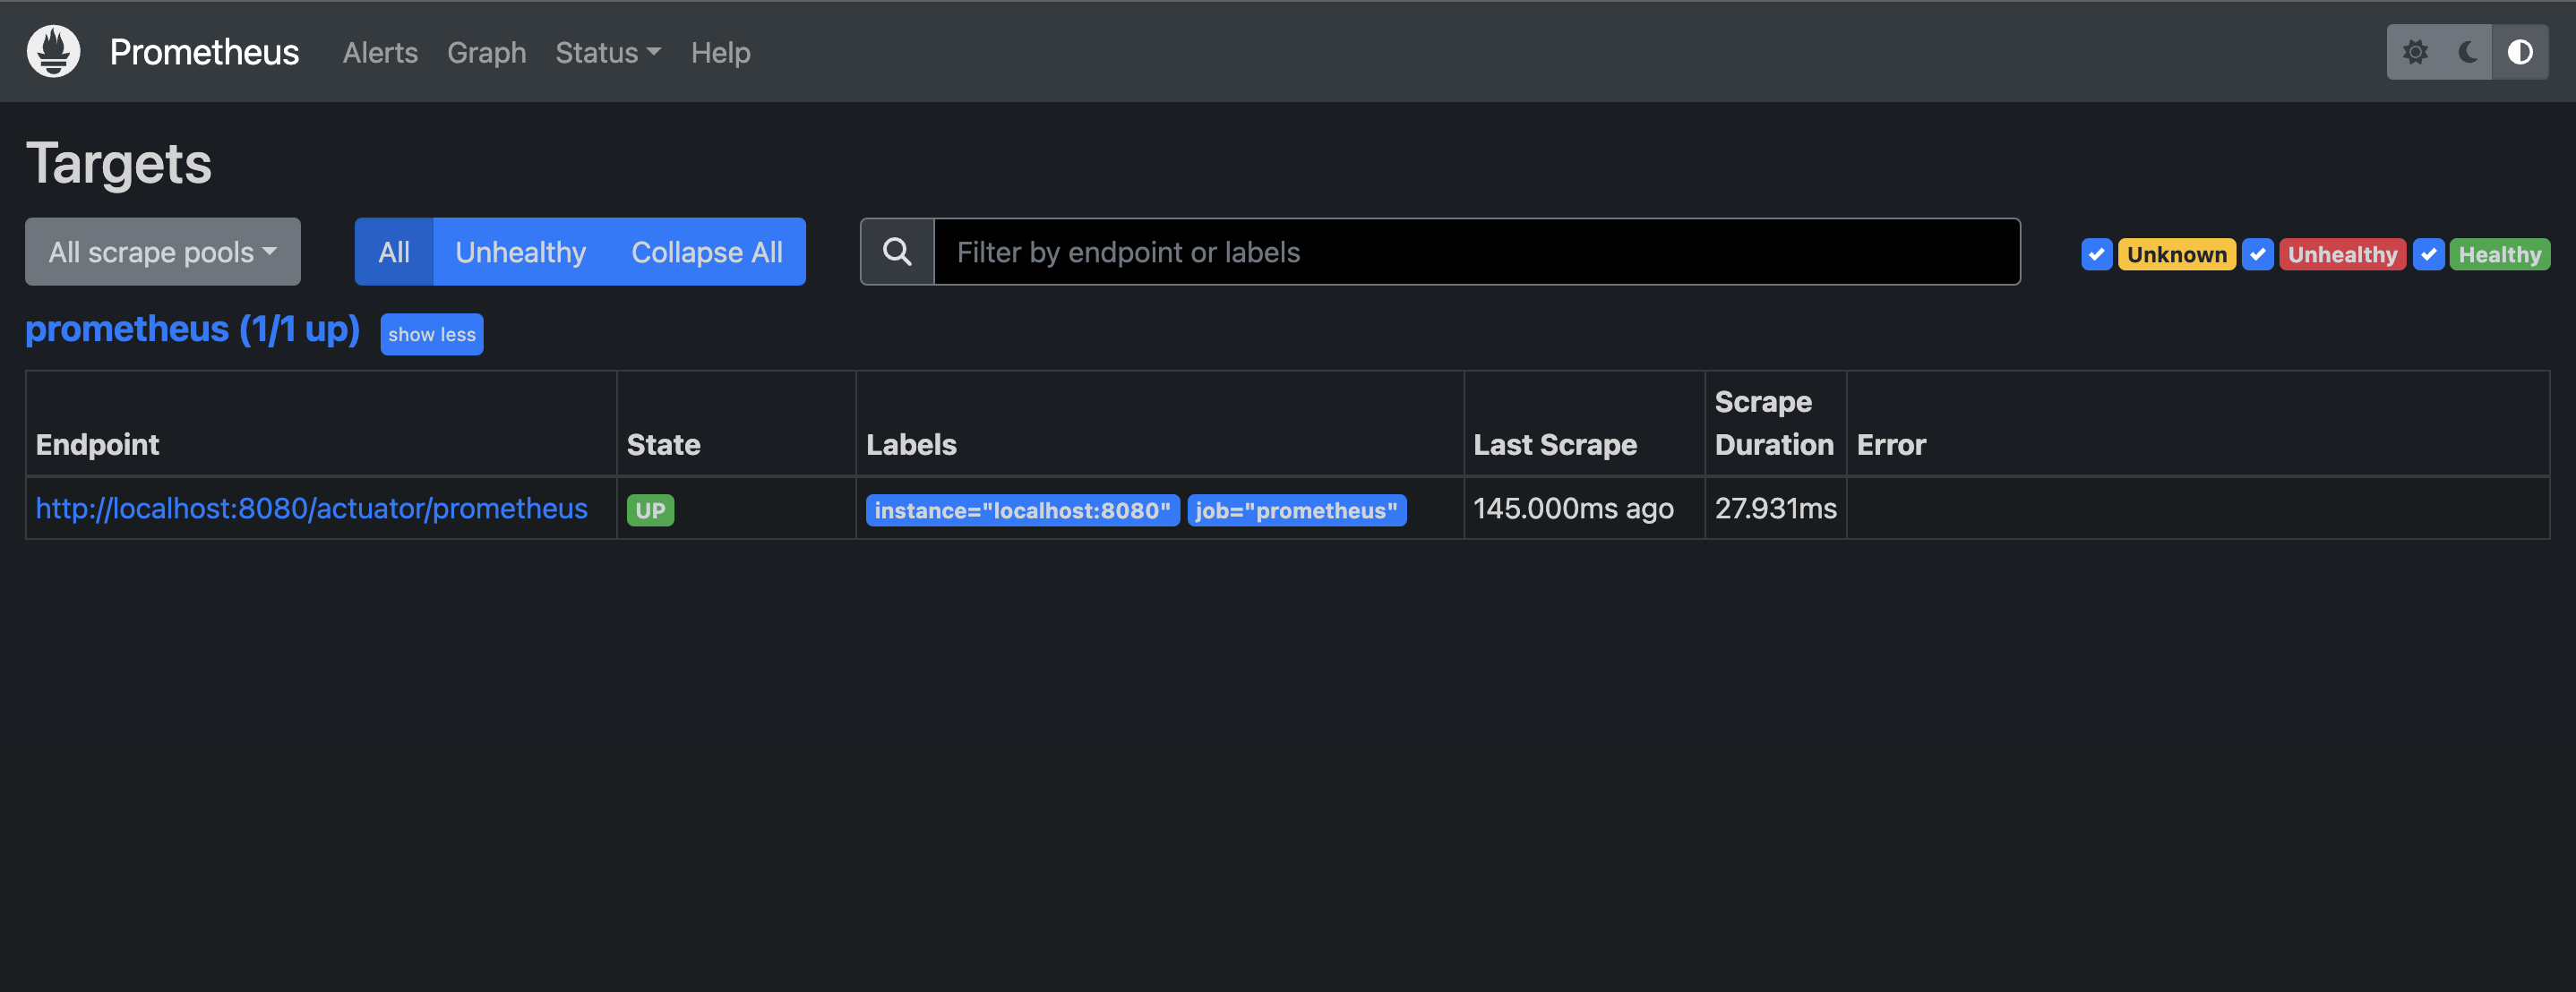
Task: Focus the Filter by endpoint or labels field
Action: [x=1476, y=252]
